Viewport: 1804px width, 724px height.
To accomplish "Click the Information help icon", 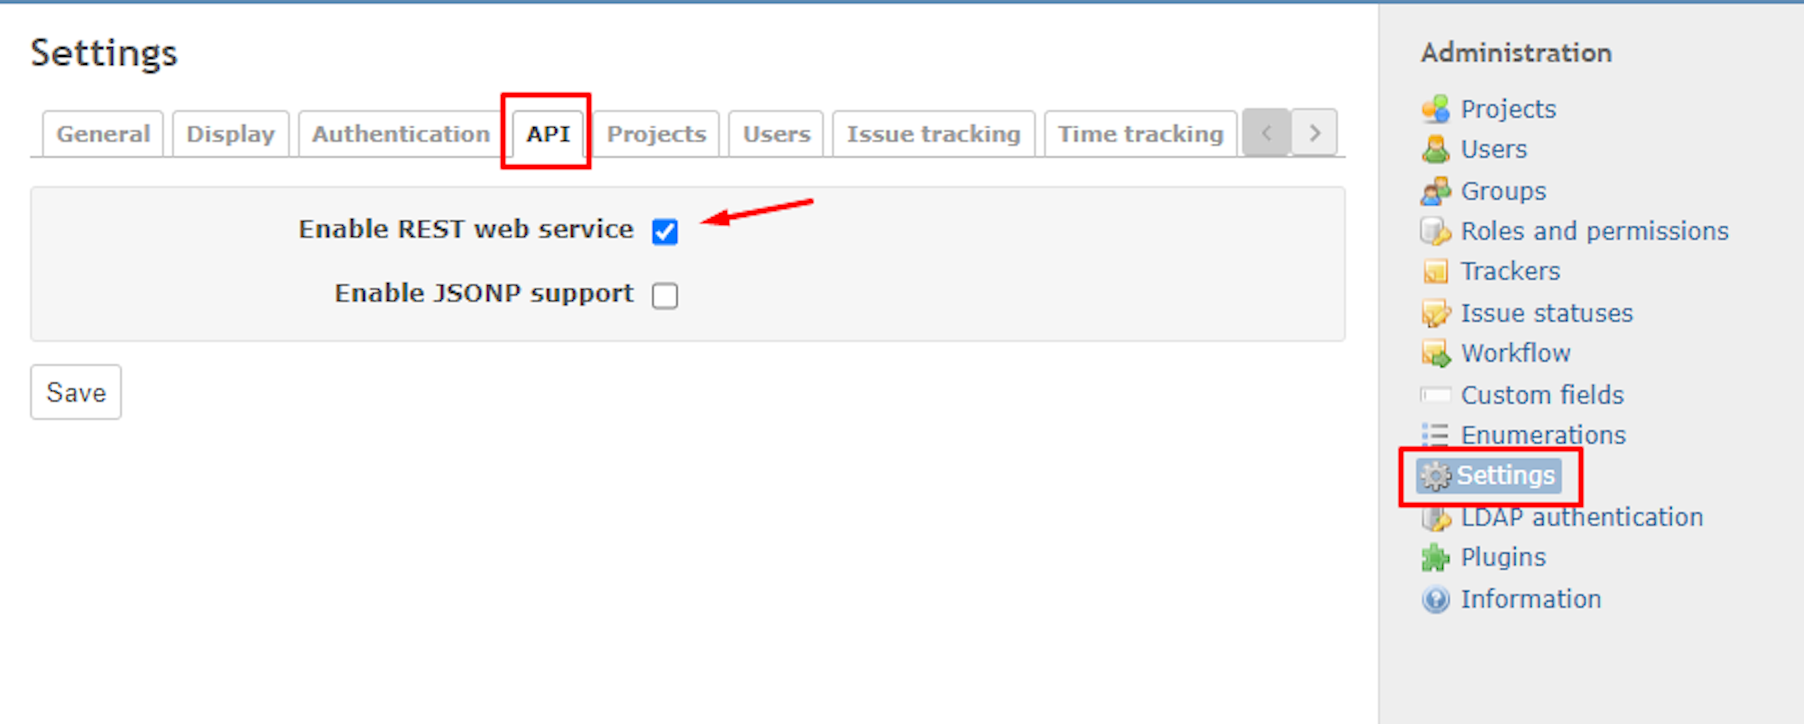I will pos(1435,600).
